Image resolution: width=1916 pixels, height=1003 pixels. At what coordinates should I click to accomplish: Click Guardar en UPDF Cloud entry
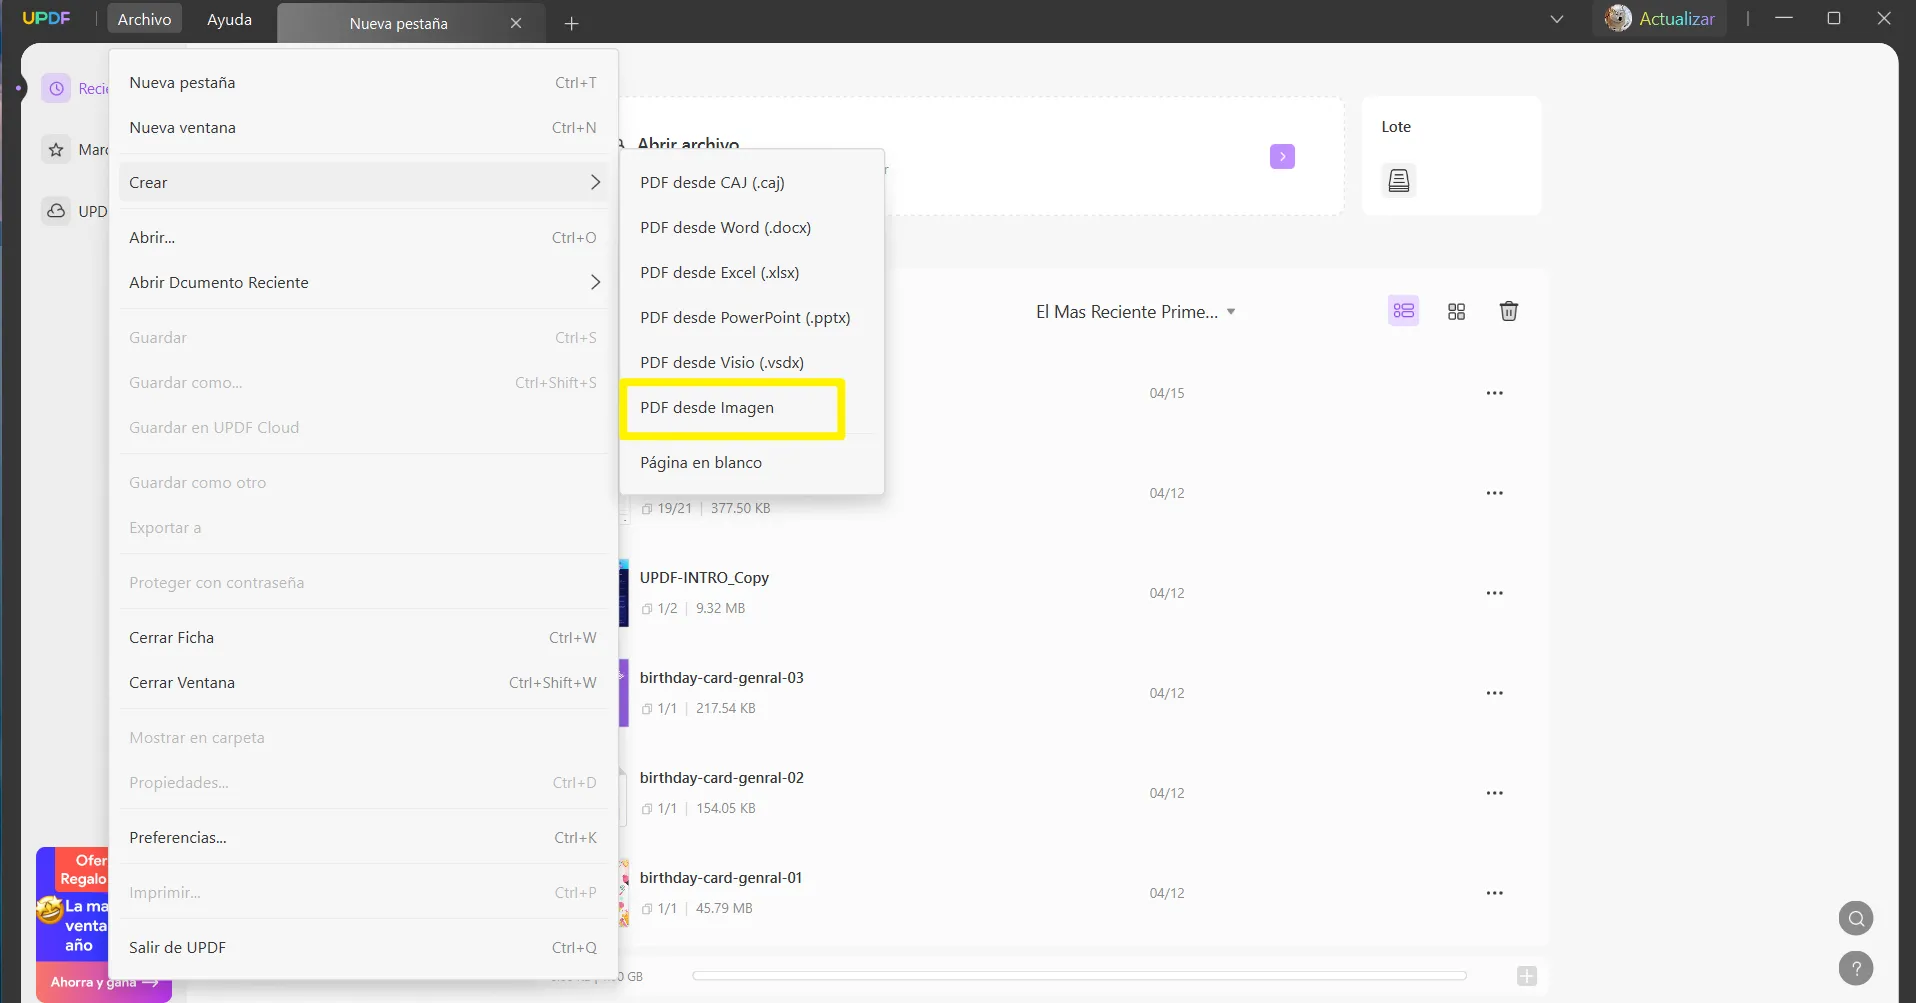[363, 428]
